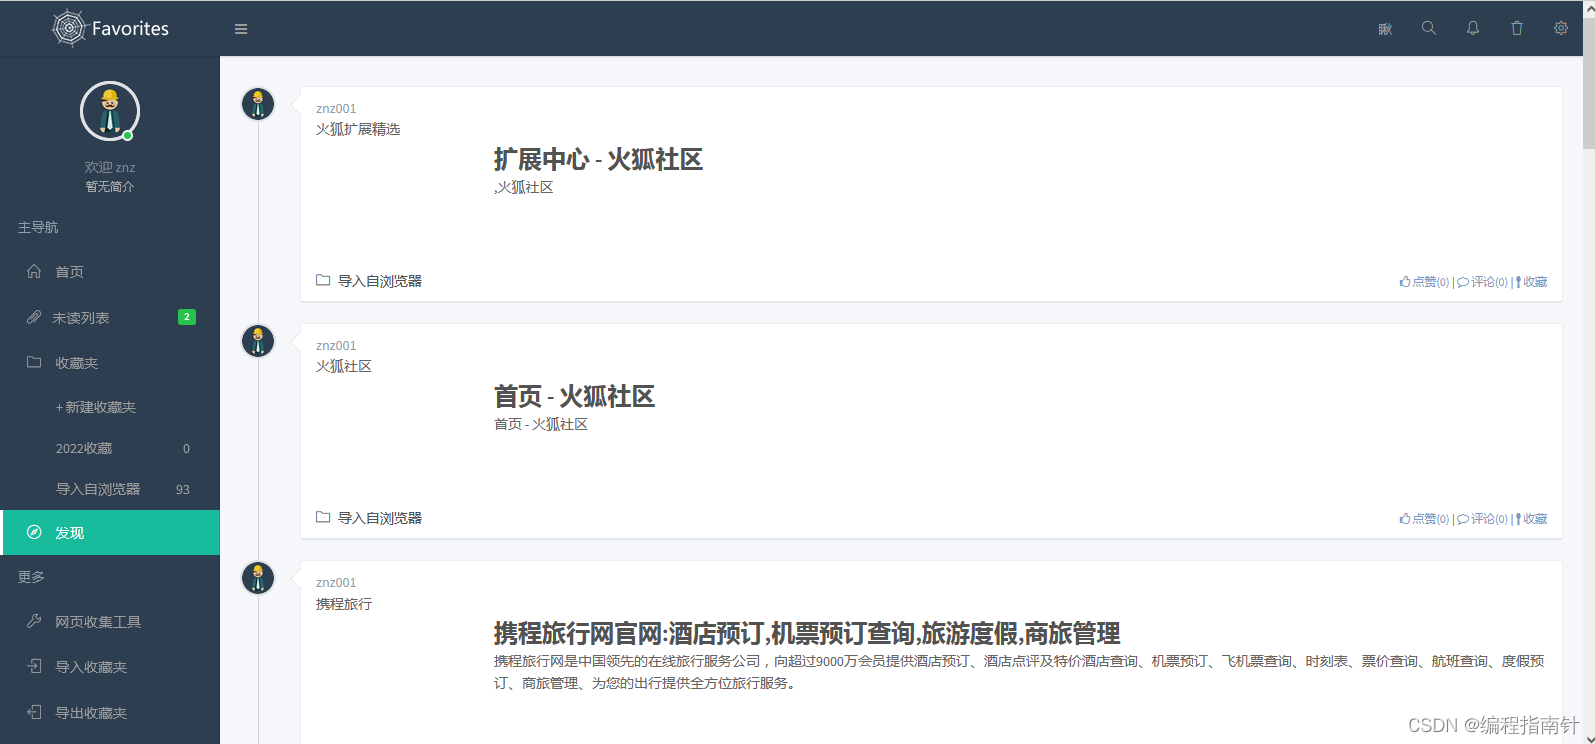Open the recycle bin trash icon
The image size is (1595, 744).
tap(1517, 28)
